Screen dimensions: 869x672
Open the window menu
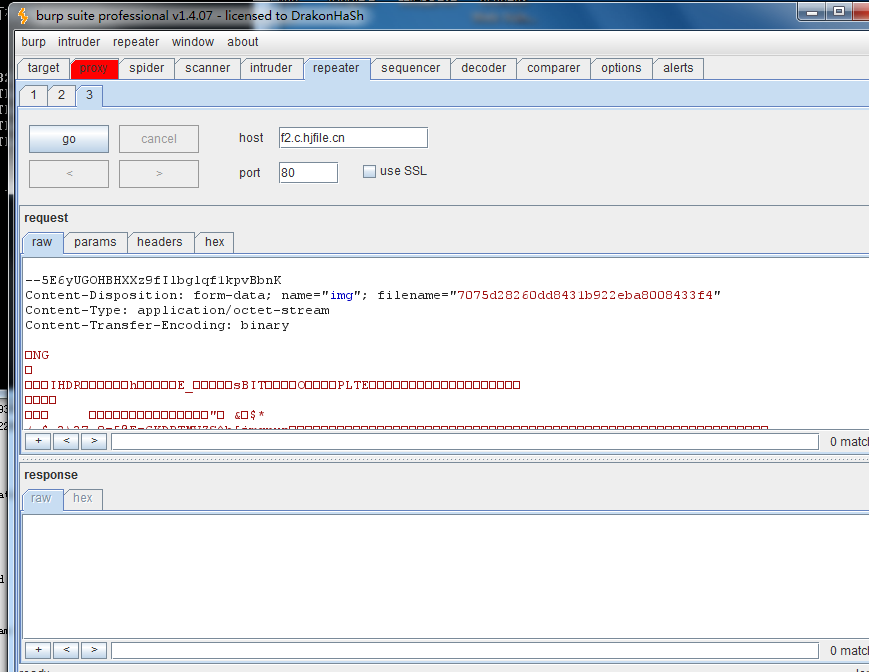(x=193, y=42)
